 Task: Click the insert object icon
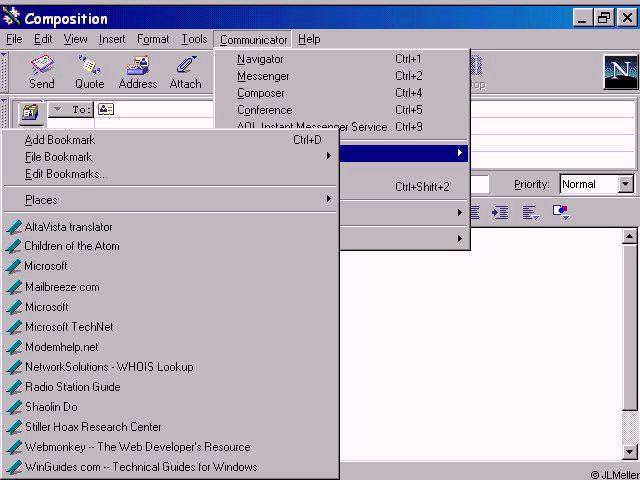click(561, 212)
